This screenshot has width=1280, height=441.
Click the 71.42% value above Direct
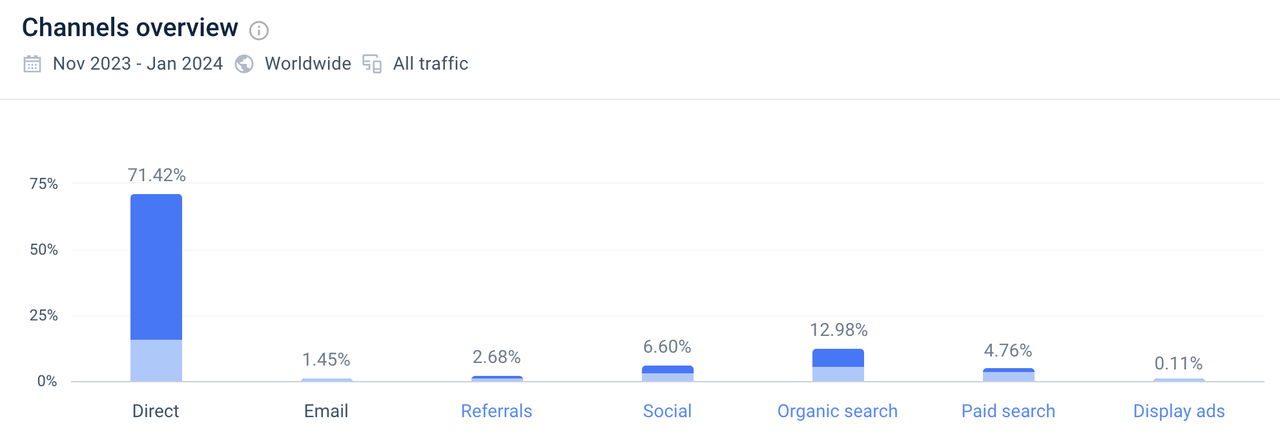click(x=156, y=175)
